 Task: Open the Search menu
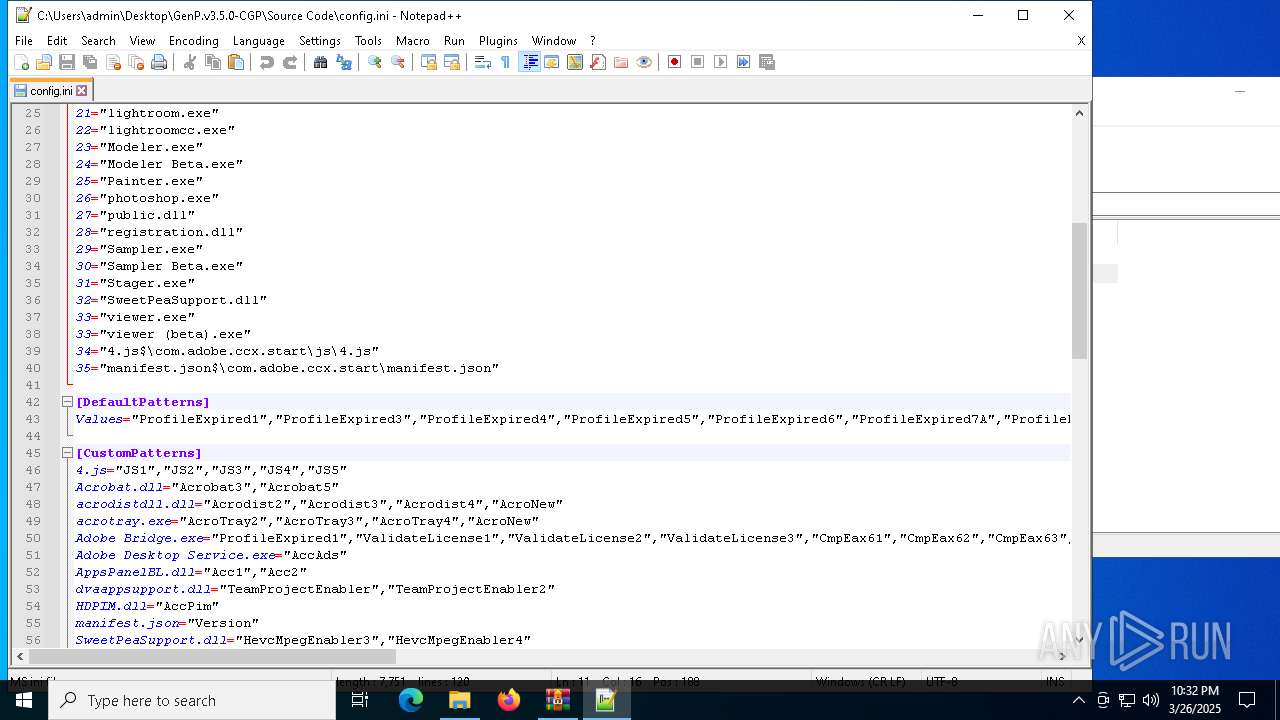coord(98,41)
